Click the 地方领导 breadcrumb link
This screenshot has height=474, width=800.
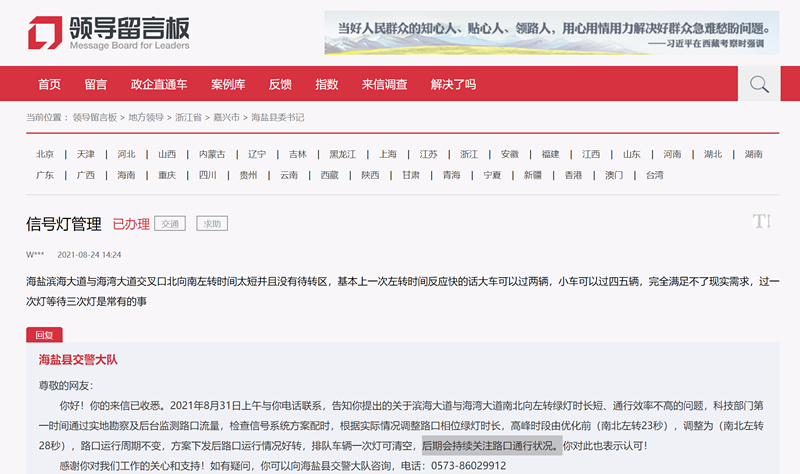click(x=145, y=118)
